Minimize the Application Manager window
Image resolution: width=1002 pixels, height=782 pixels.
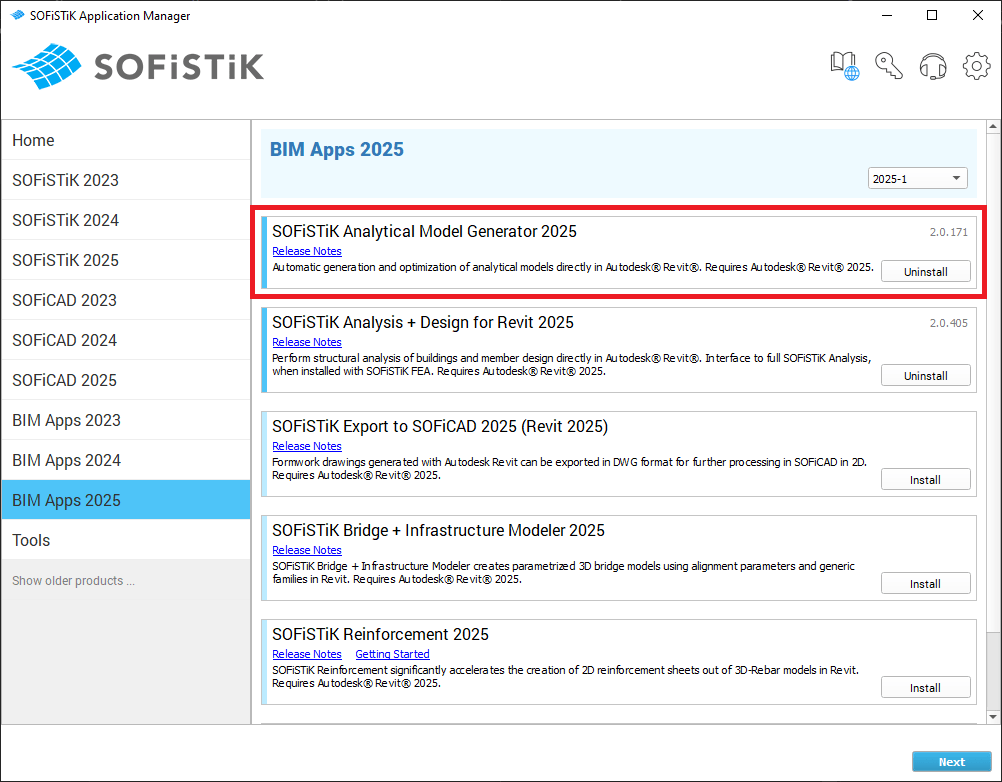pos(887,15)
